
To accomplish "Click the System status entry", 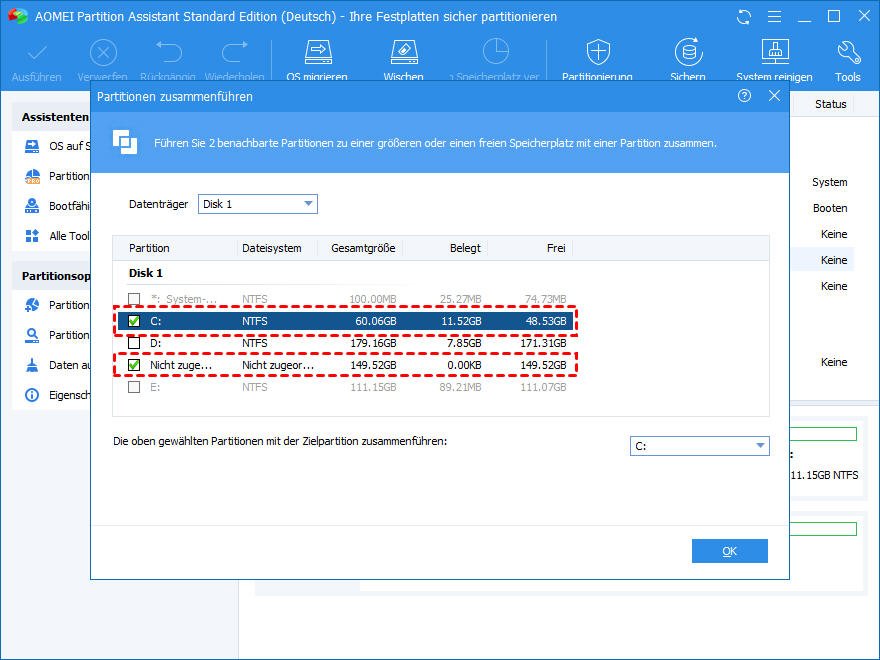I will (829, 182).
